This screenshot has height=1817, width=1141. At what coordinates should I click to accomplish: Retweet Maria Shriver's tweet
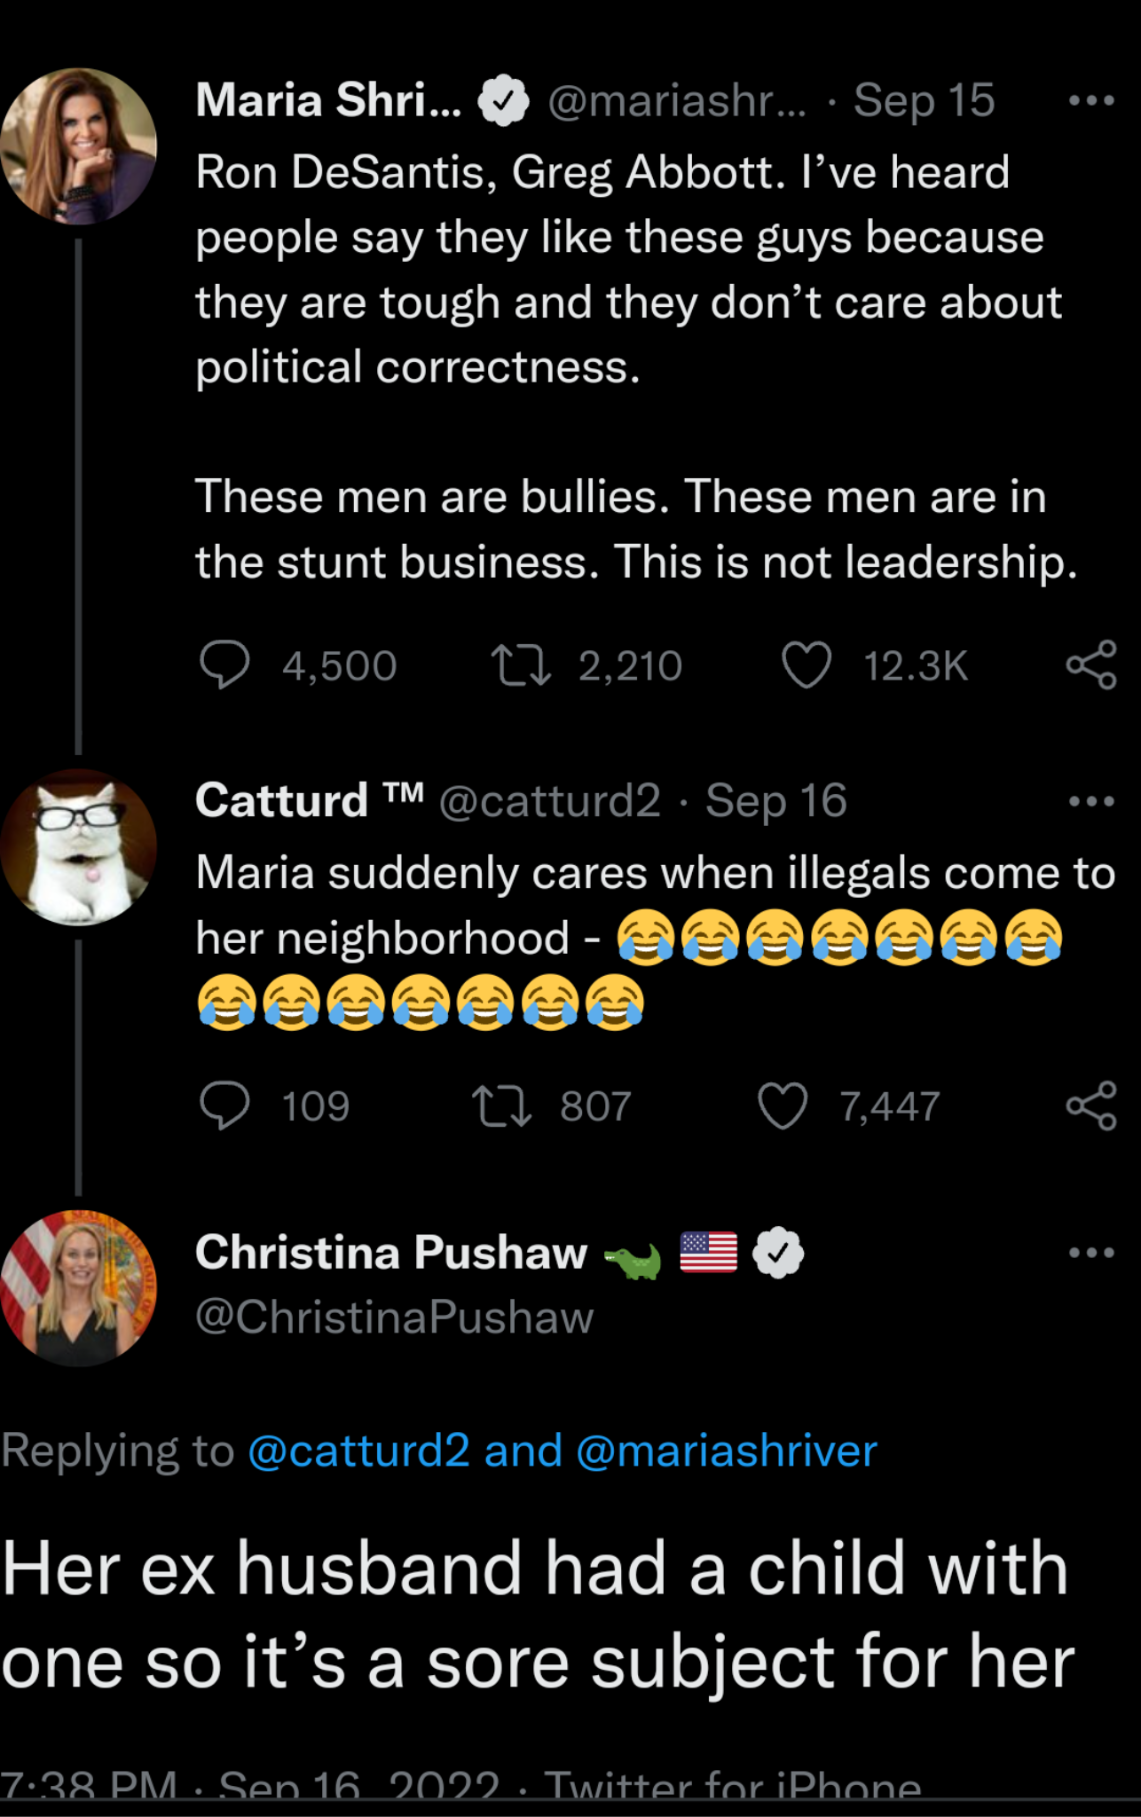click(x=521, y=665)
